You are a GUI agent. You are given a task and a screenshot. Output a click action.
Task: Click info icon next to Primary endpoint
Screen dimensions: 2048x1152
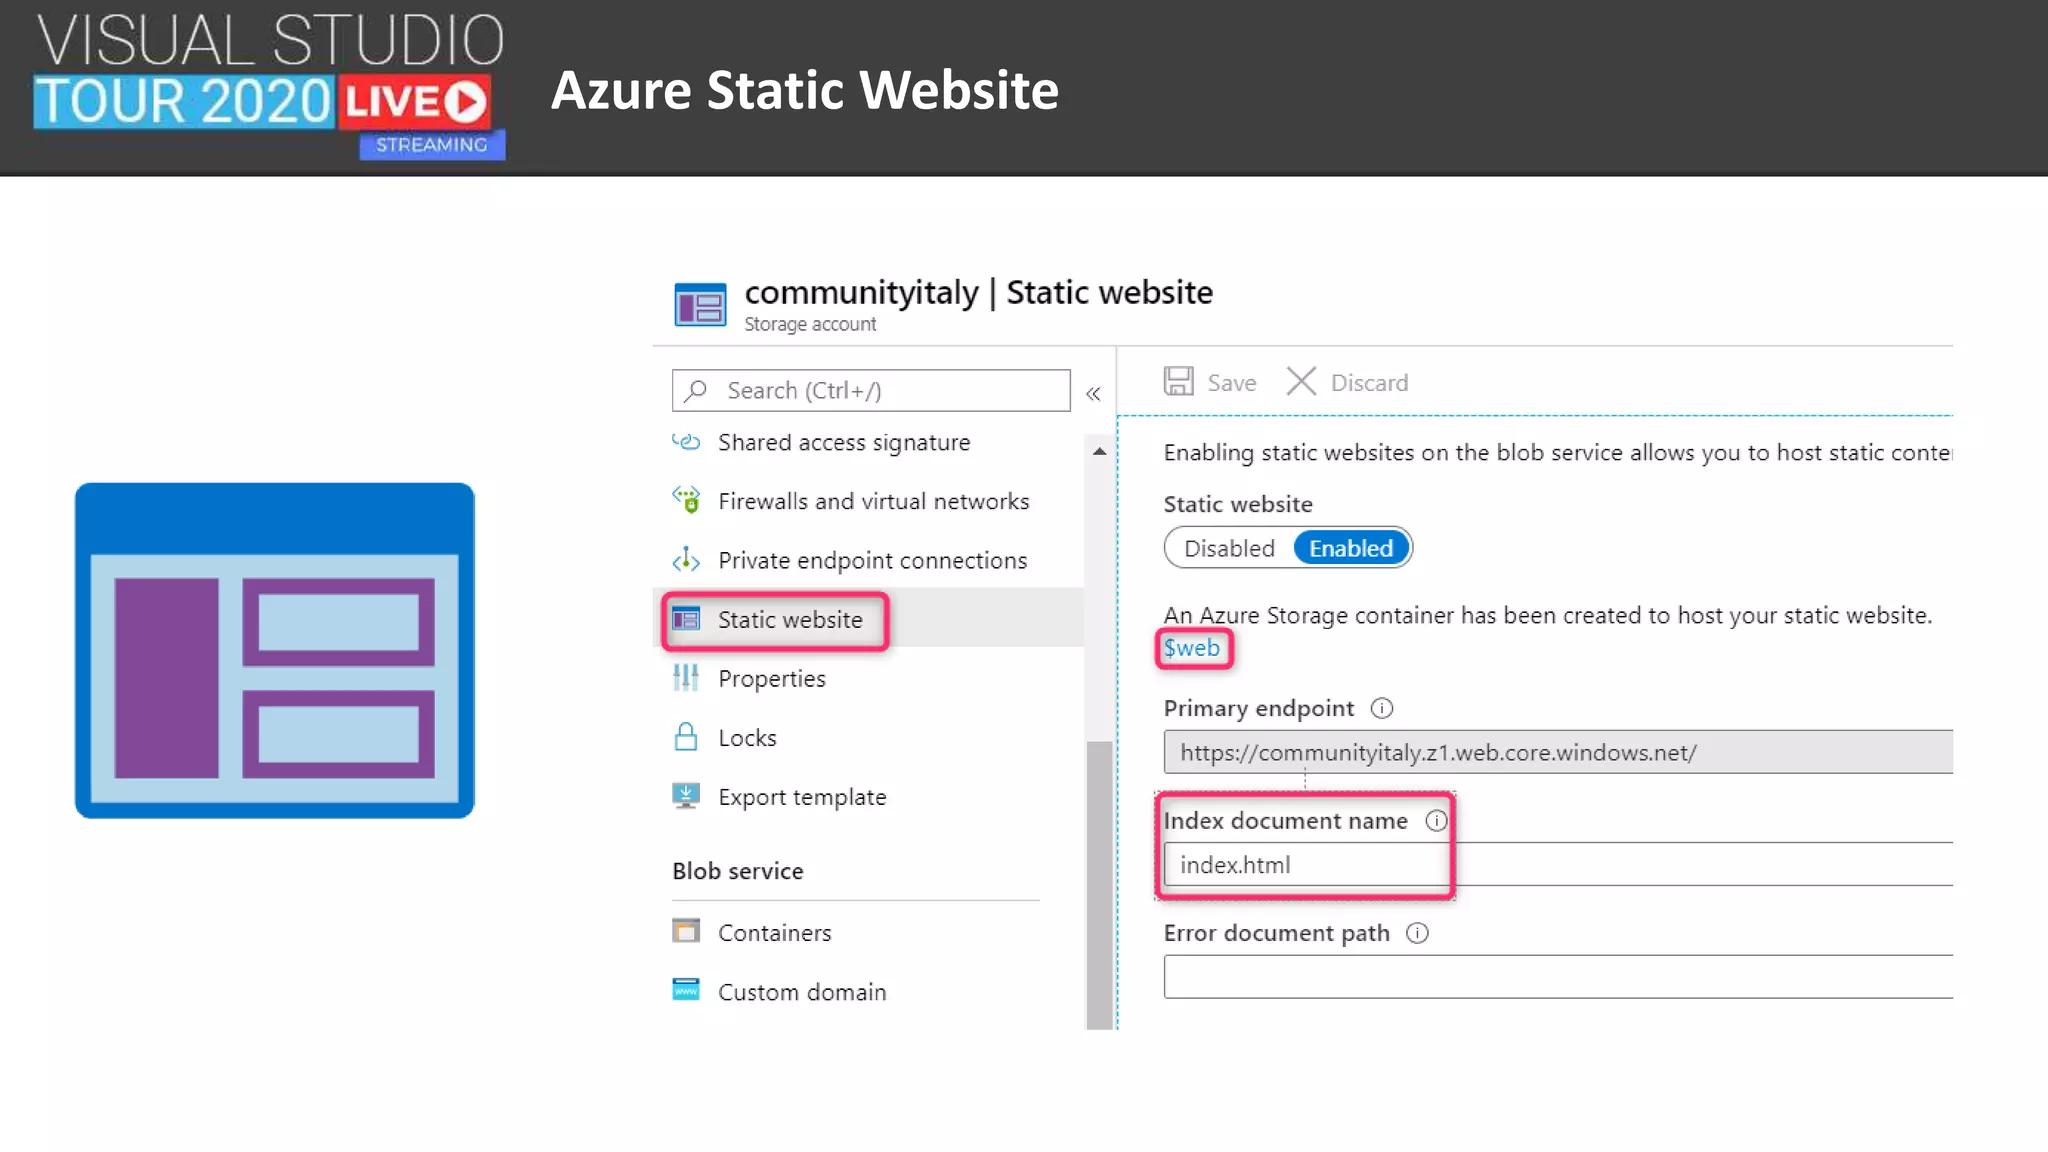pyautogui.click(x=1382, y=708)
